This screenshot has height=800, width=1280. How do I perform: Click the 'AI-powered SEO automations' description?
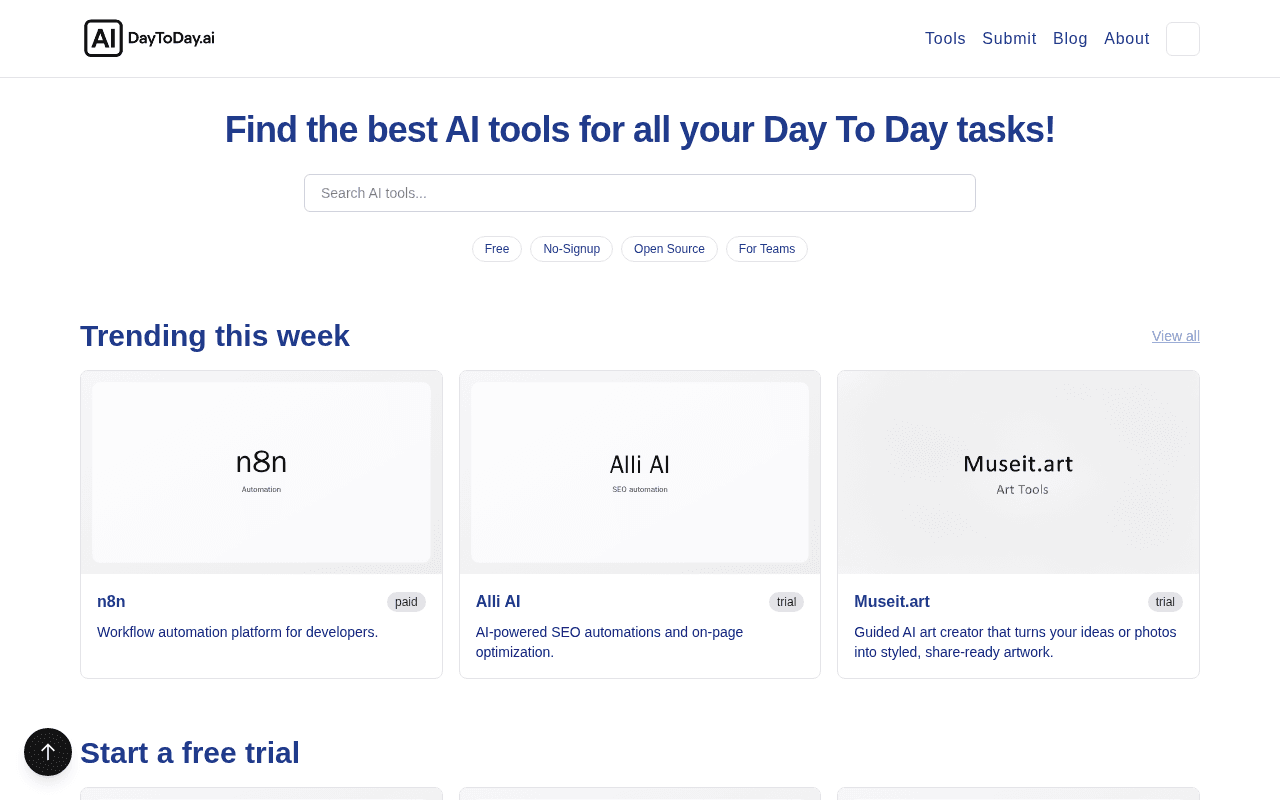pyautogui.click(x=609, y=642)
